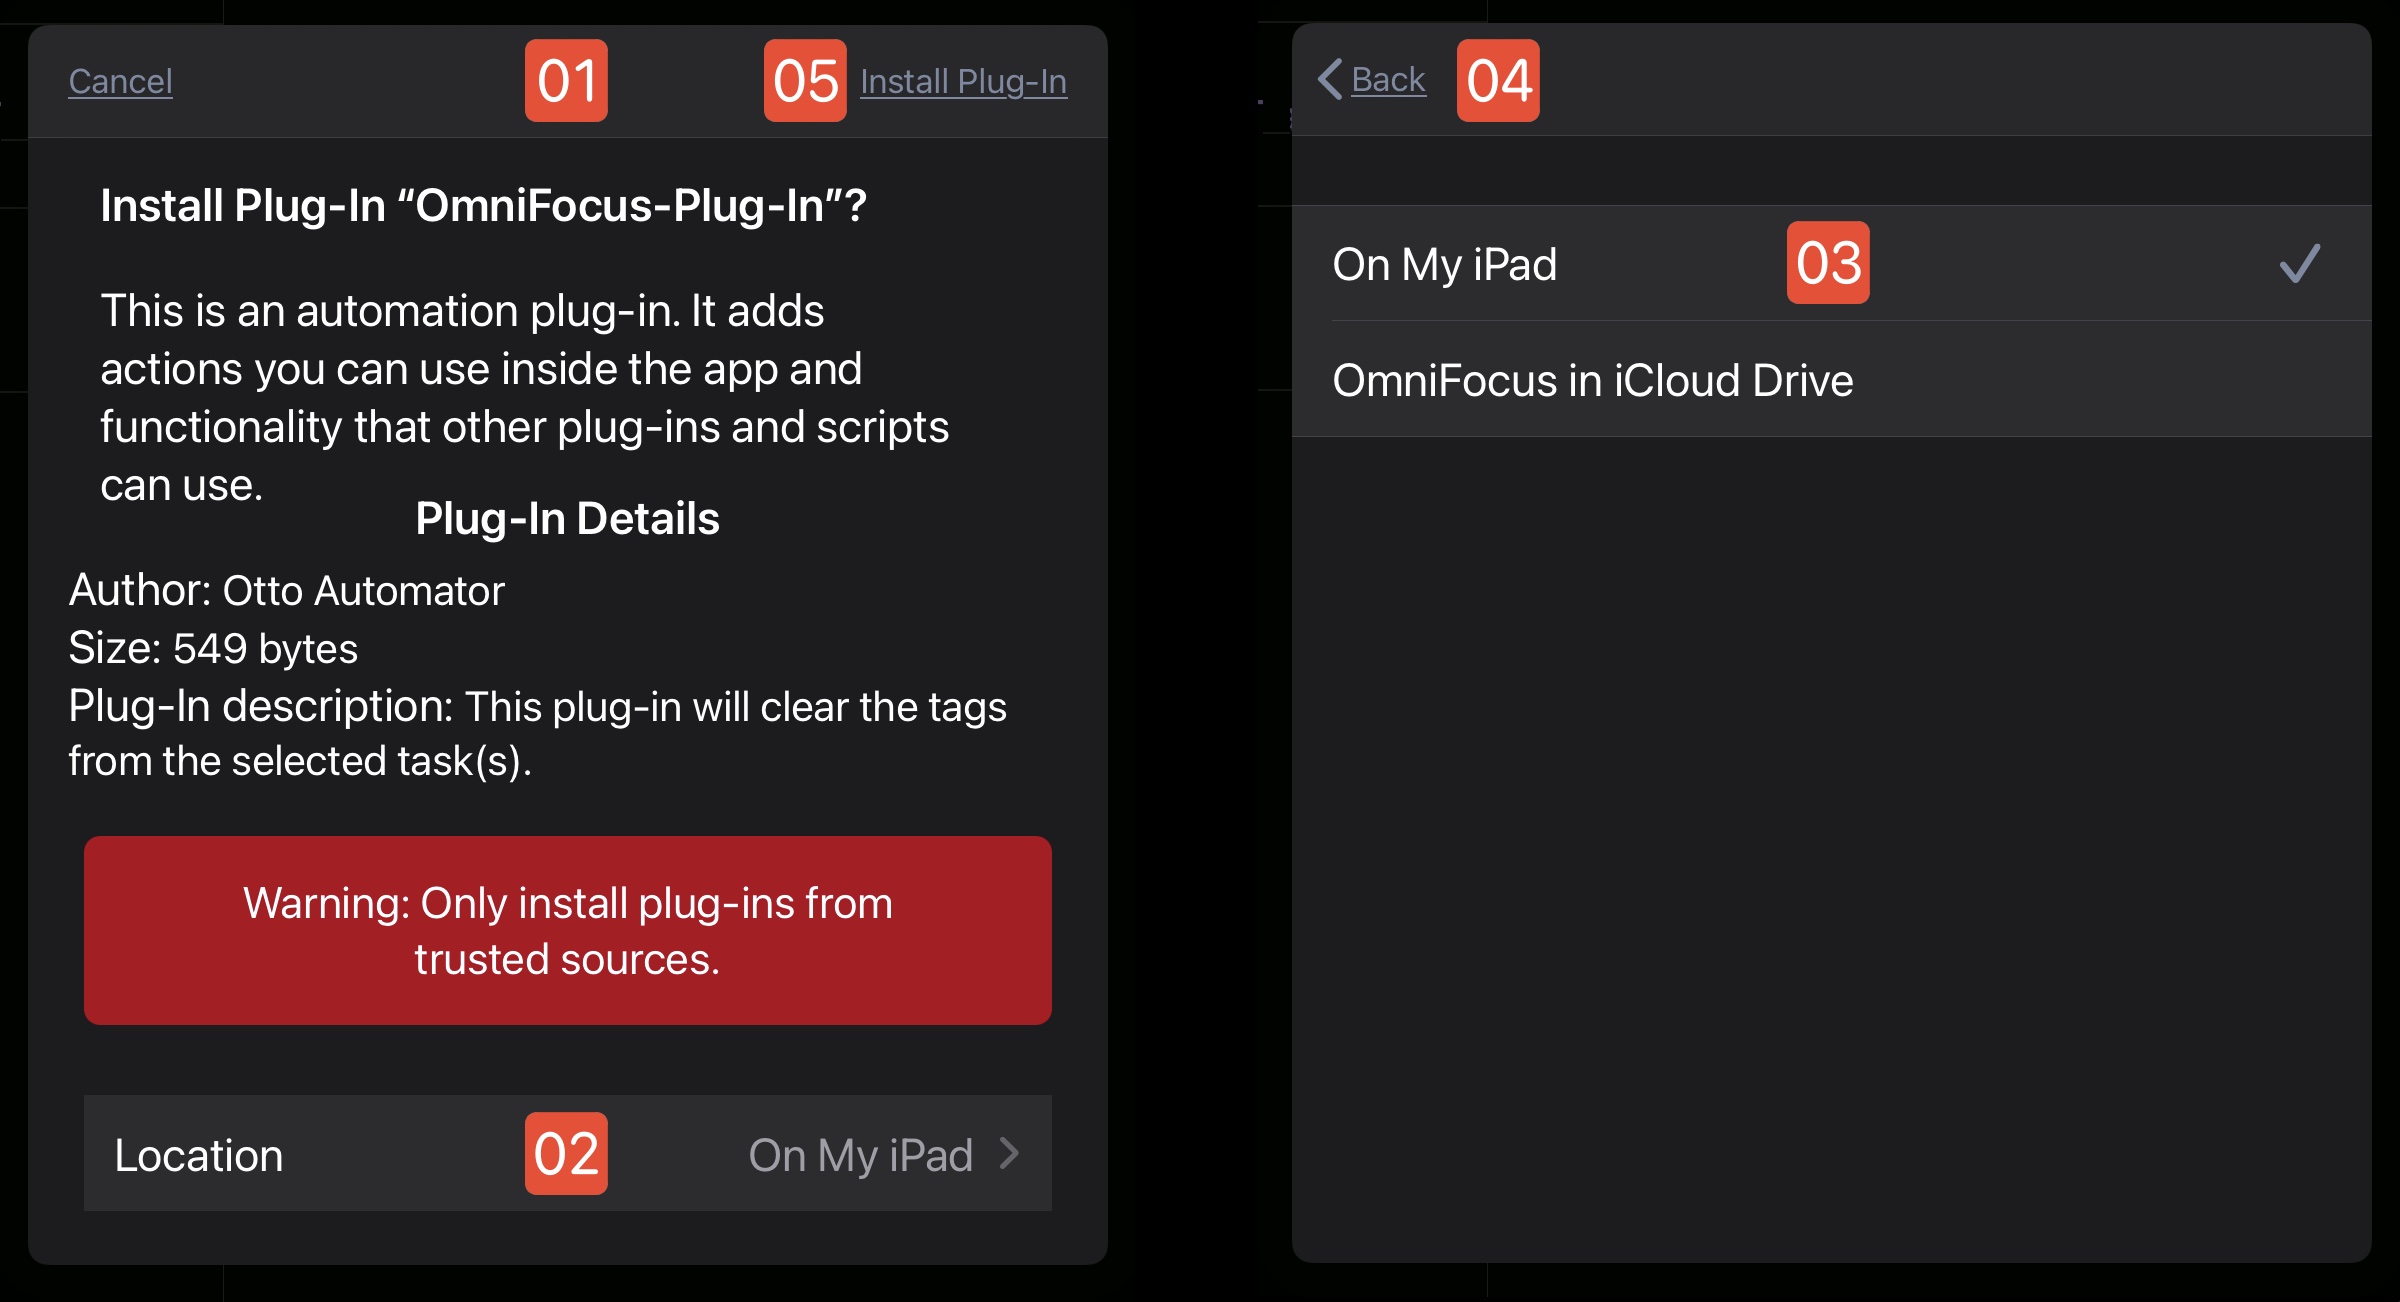Click the grey 'On My iPad' location value
This screenshot has width=2400, height=1302.
coord(860,1155)
